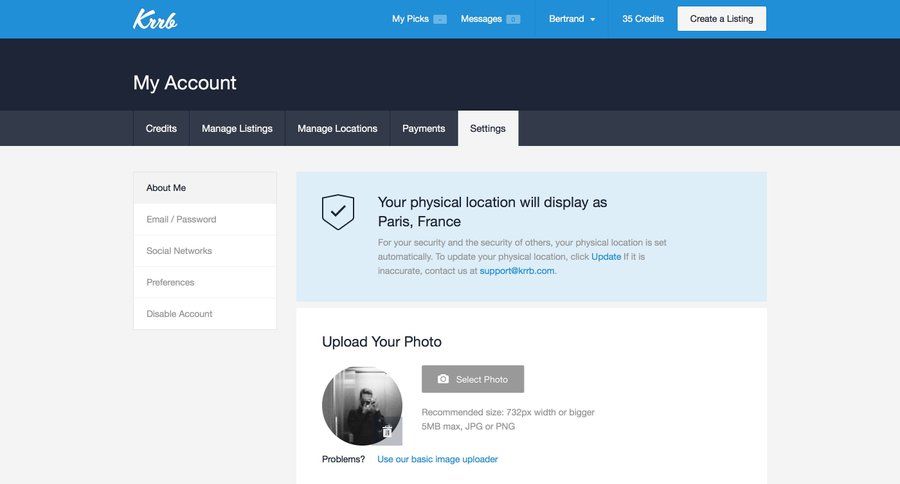Choose Disable Account in sidebar

coord(179,314)
